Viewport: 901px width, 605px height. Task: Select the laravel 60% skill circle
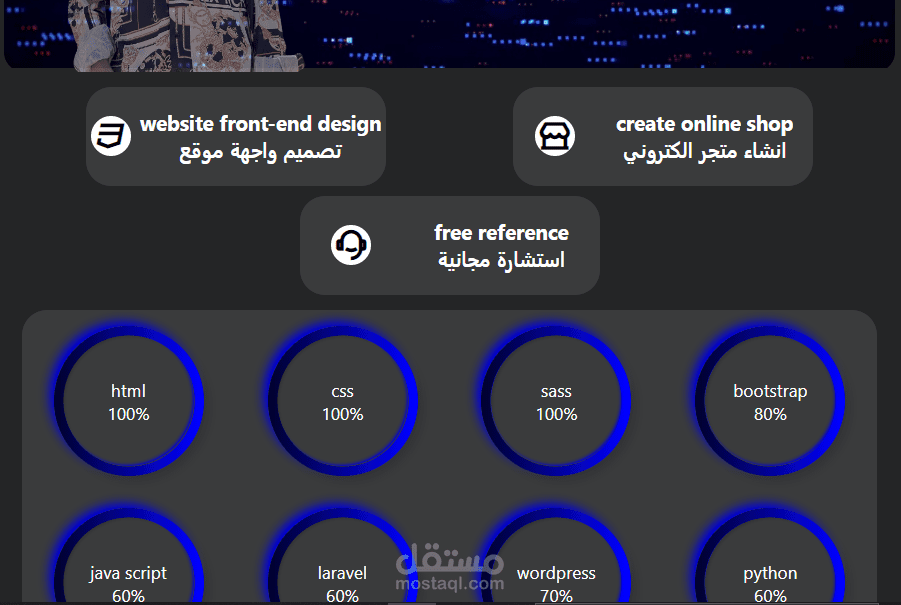click(x=342, y=555)
